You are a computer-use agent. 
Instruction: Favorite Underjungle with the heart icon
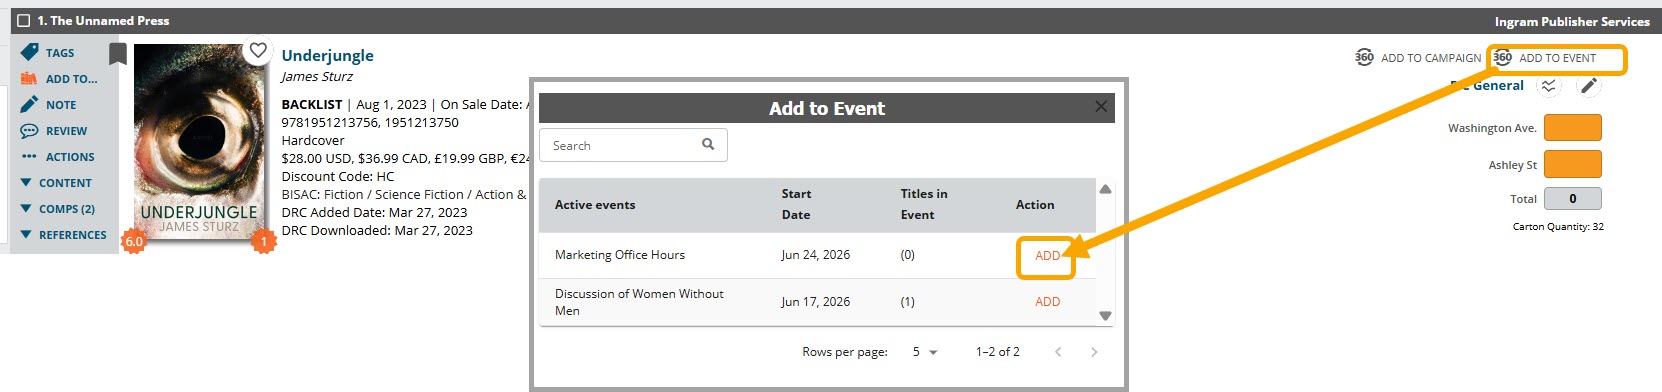[258, 50]
